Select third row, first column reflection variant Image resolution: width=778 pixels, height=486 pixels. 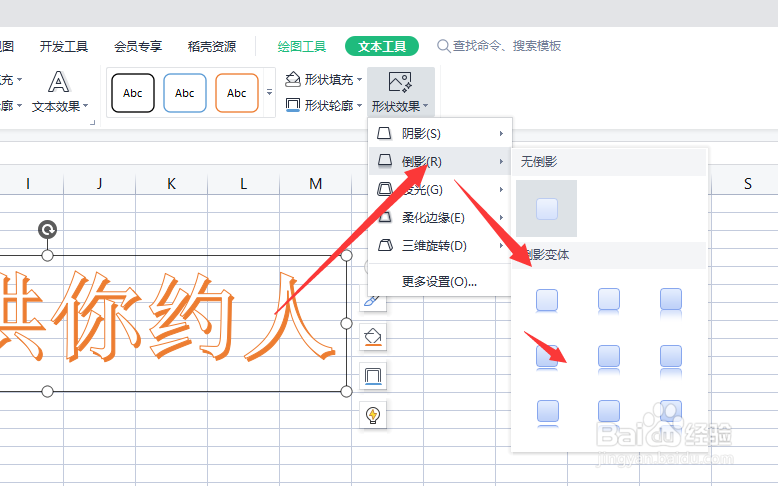pyautogui.click(x=548, y=413)
